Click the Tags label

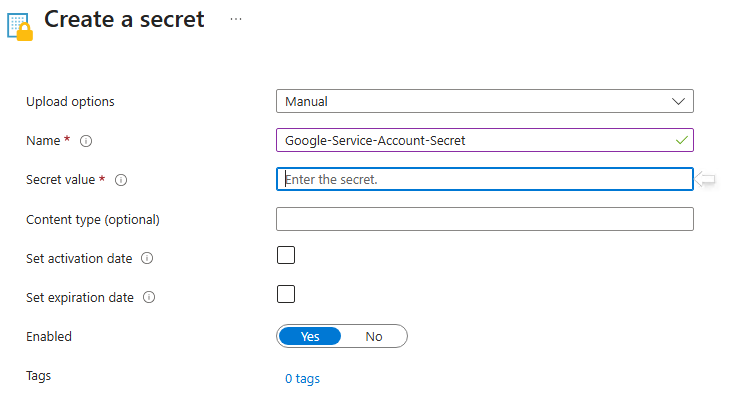pyautogui.click(x=38, y=376)
